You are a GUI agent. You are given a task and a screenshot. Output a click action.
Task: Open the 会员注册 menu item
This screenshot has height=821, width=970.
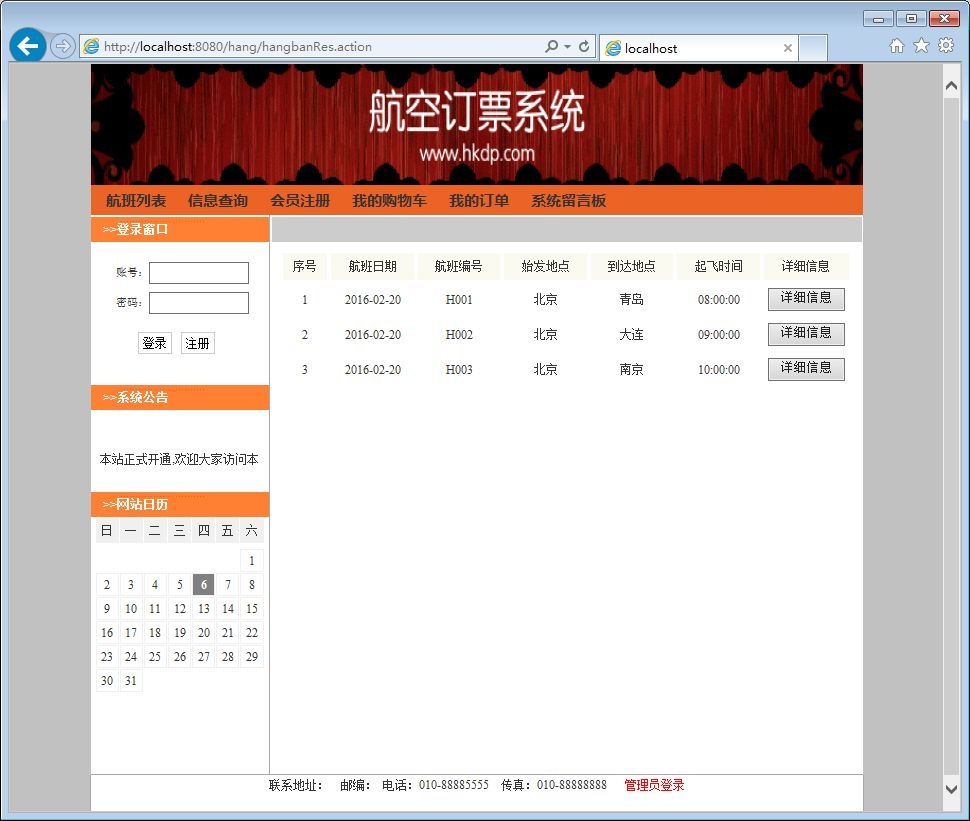point(300,200)
